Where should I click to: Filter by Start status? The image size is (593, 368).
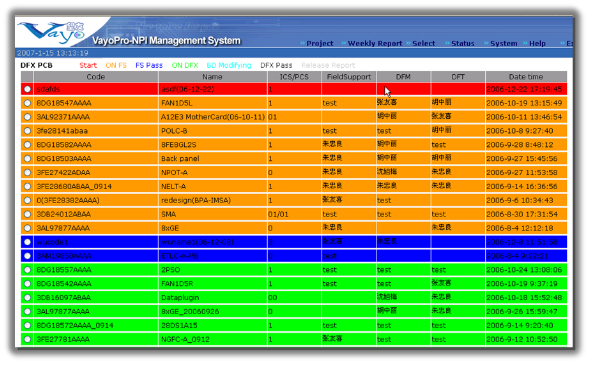[88, 65]
